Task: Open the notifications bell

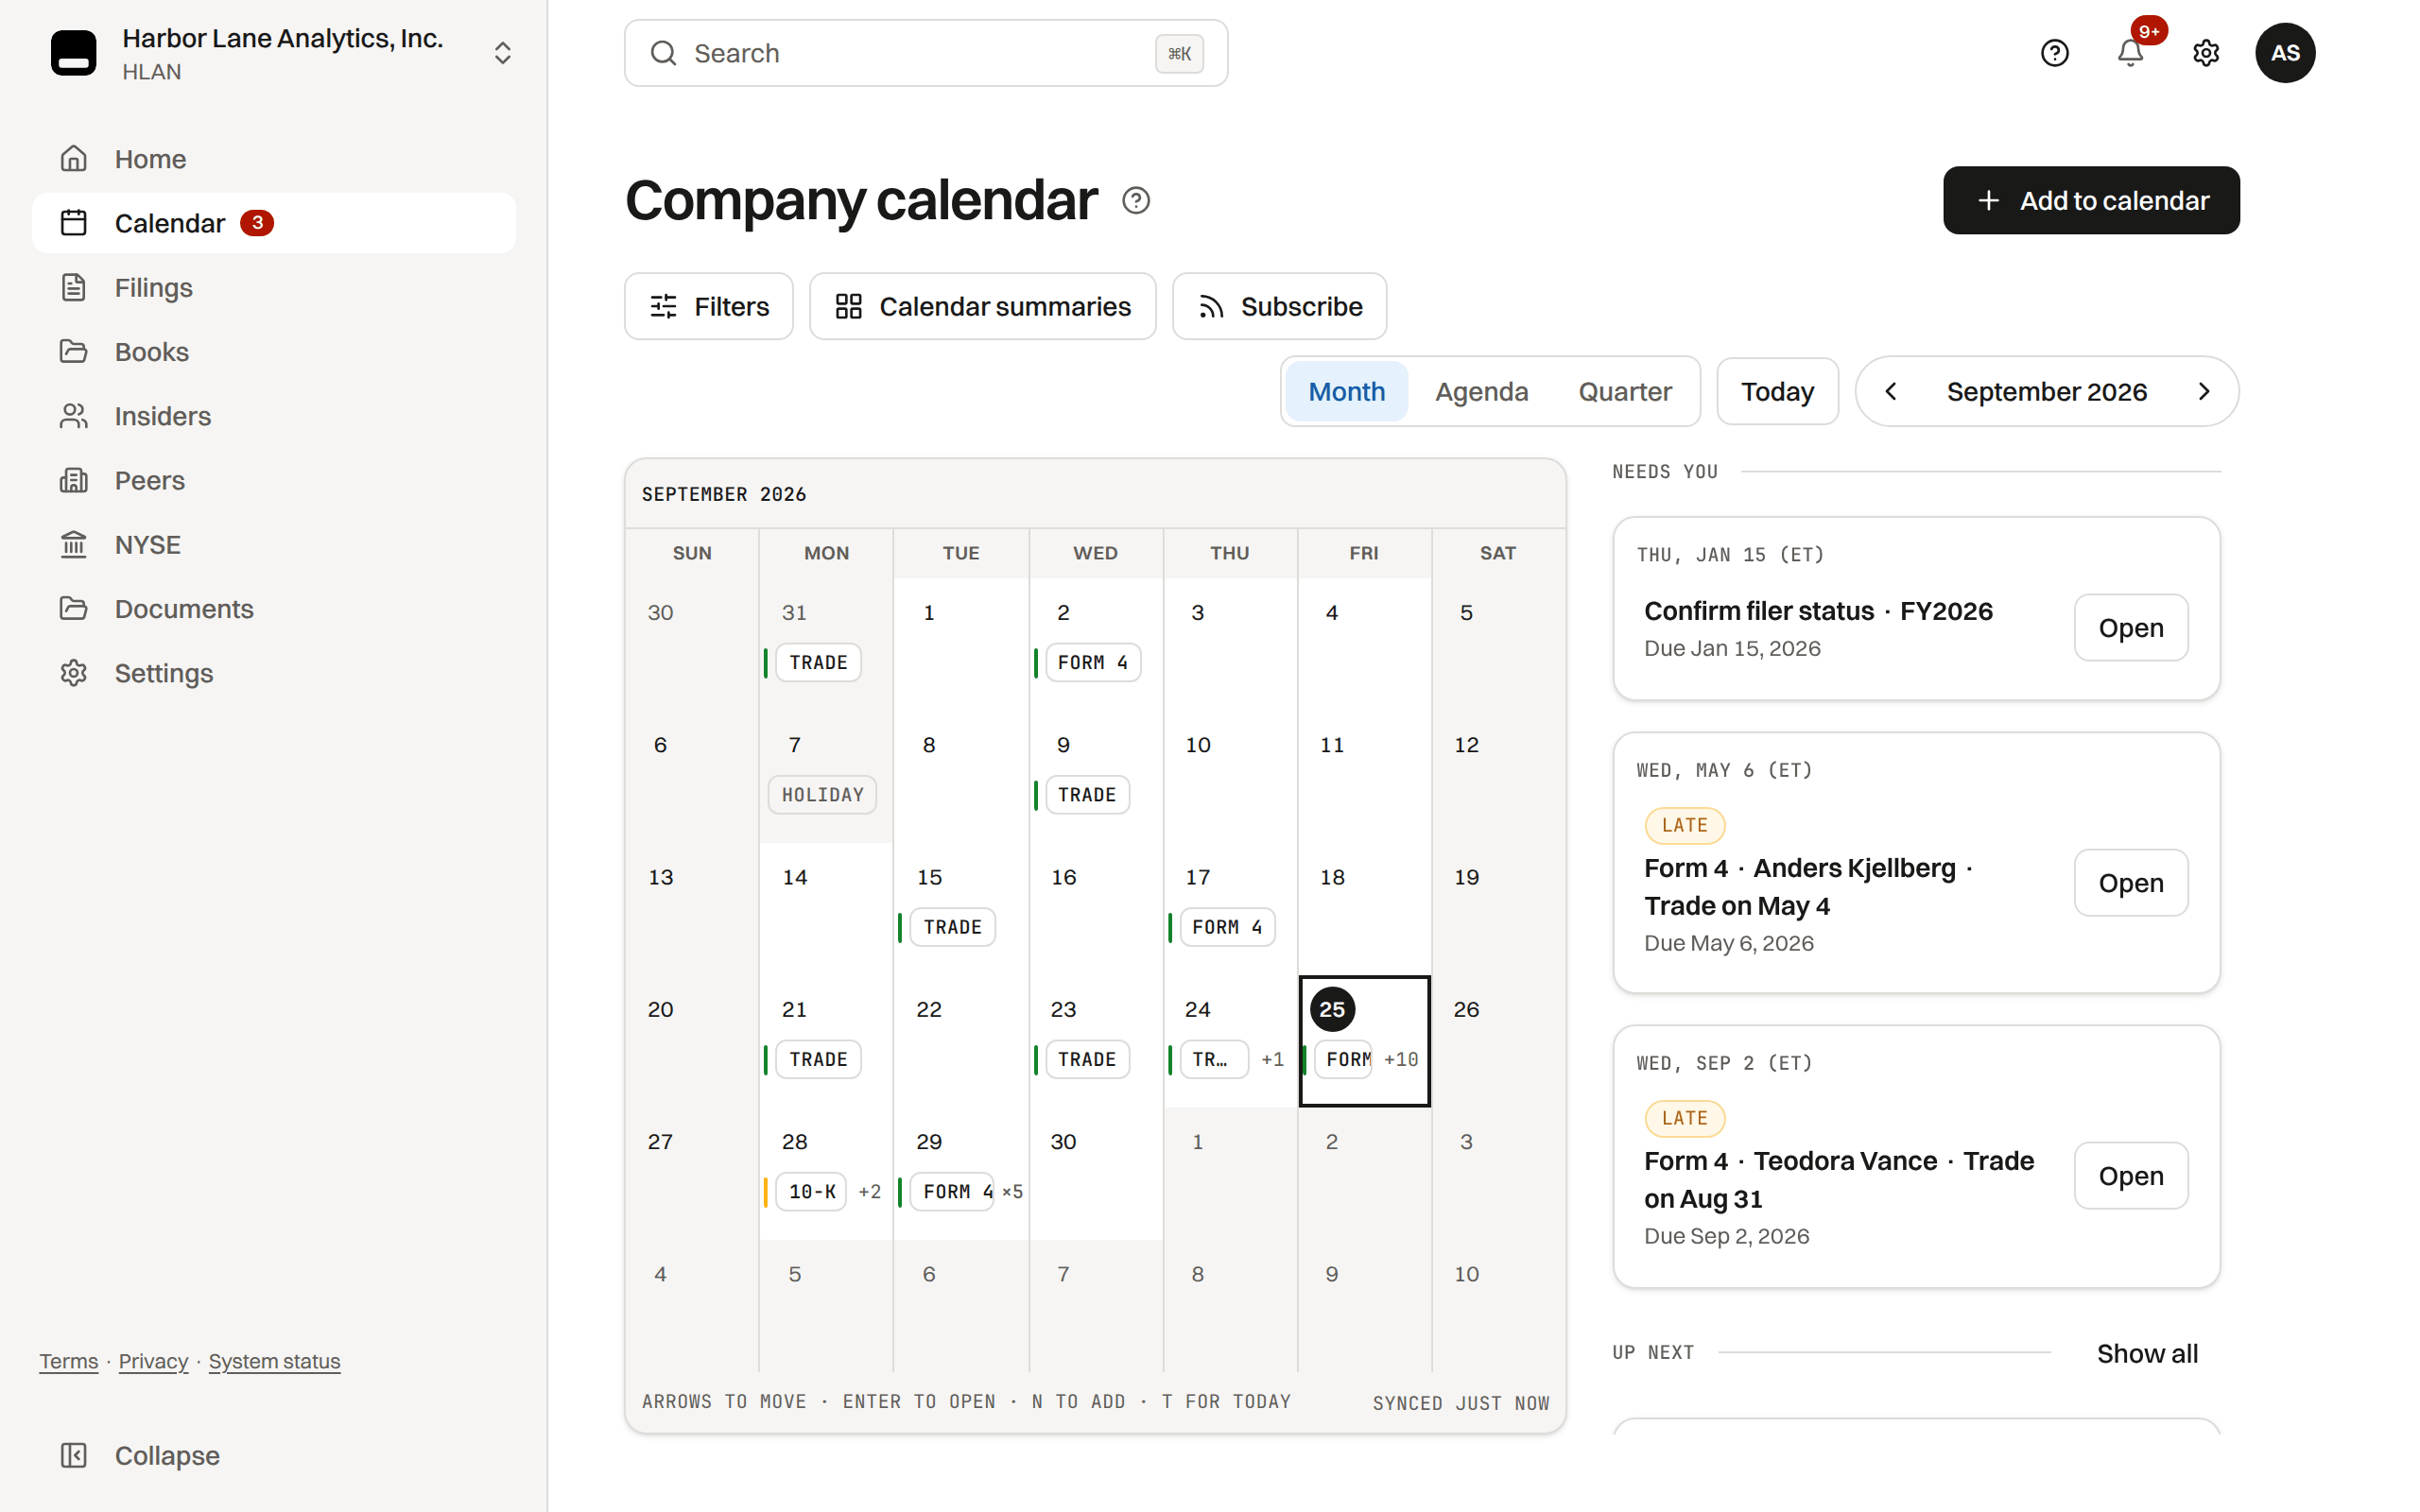Action: (2130, 53)
